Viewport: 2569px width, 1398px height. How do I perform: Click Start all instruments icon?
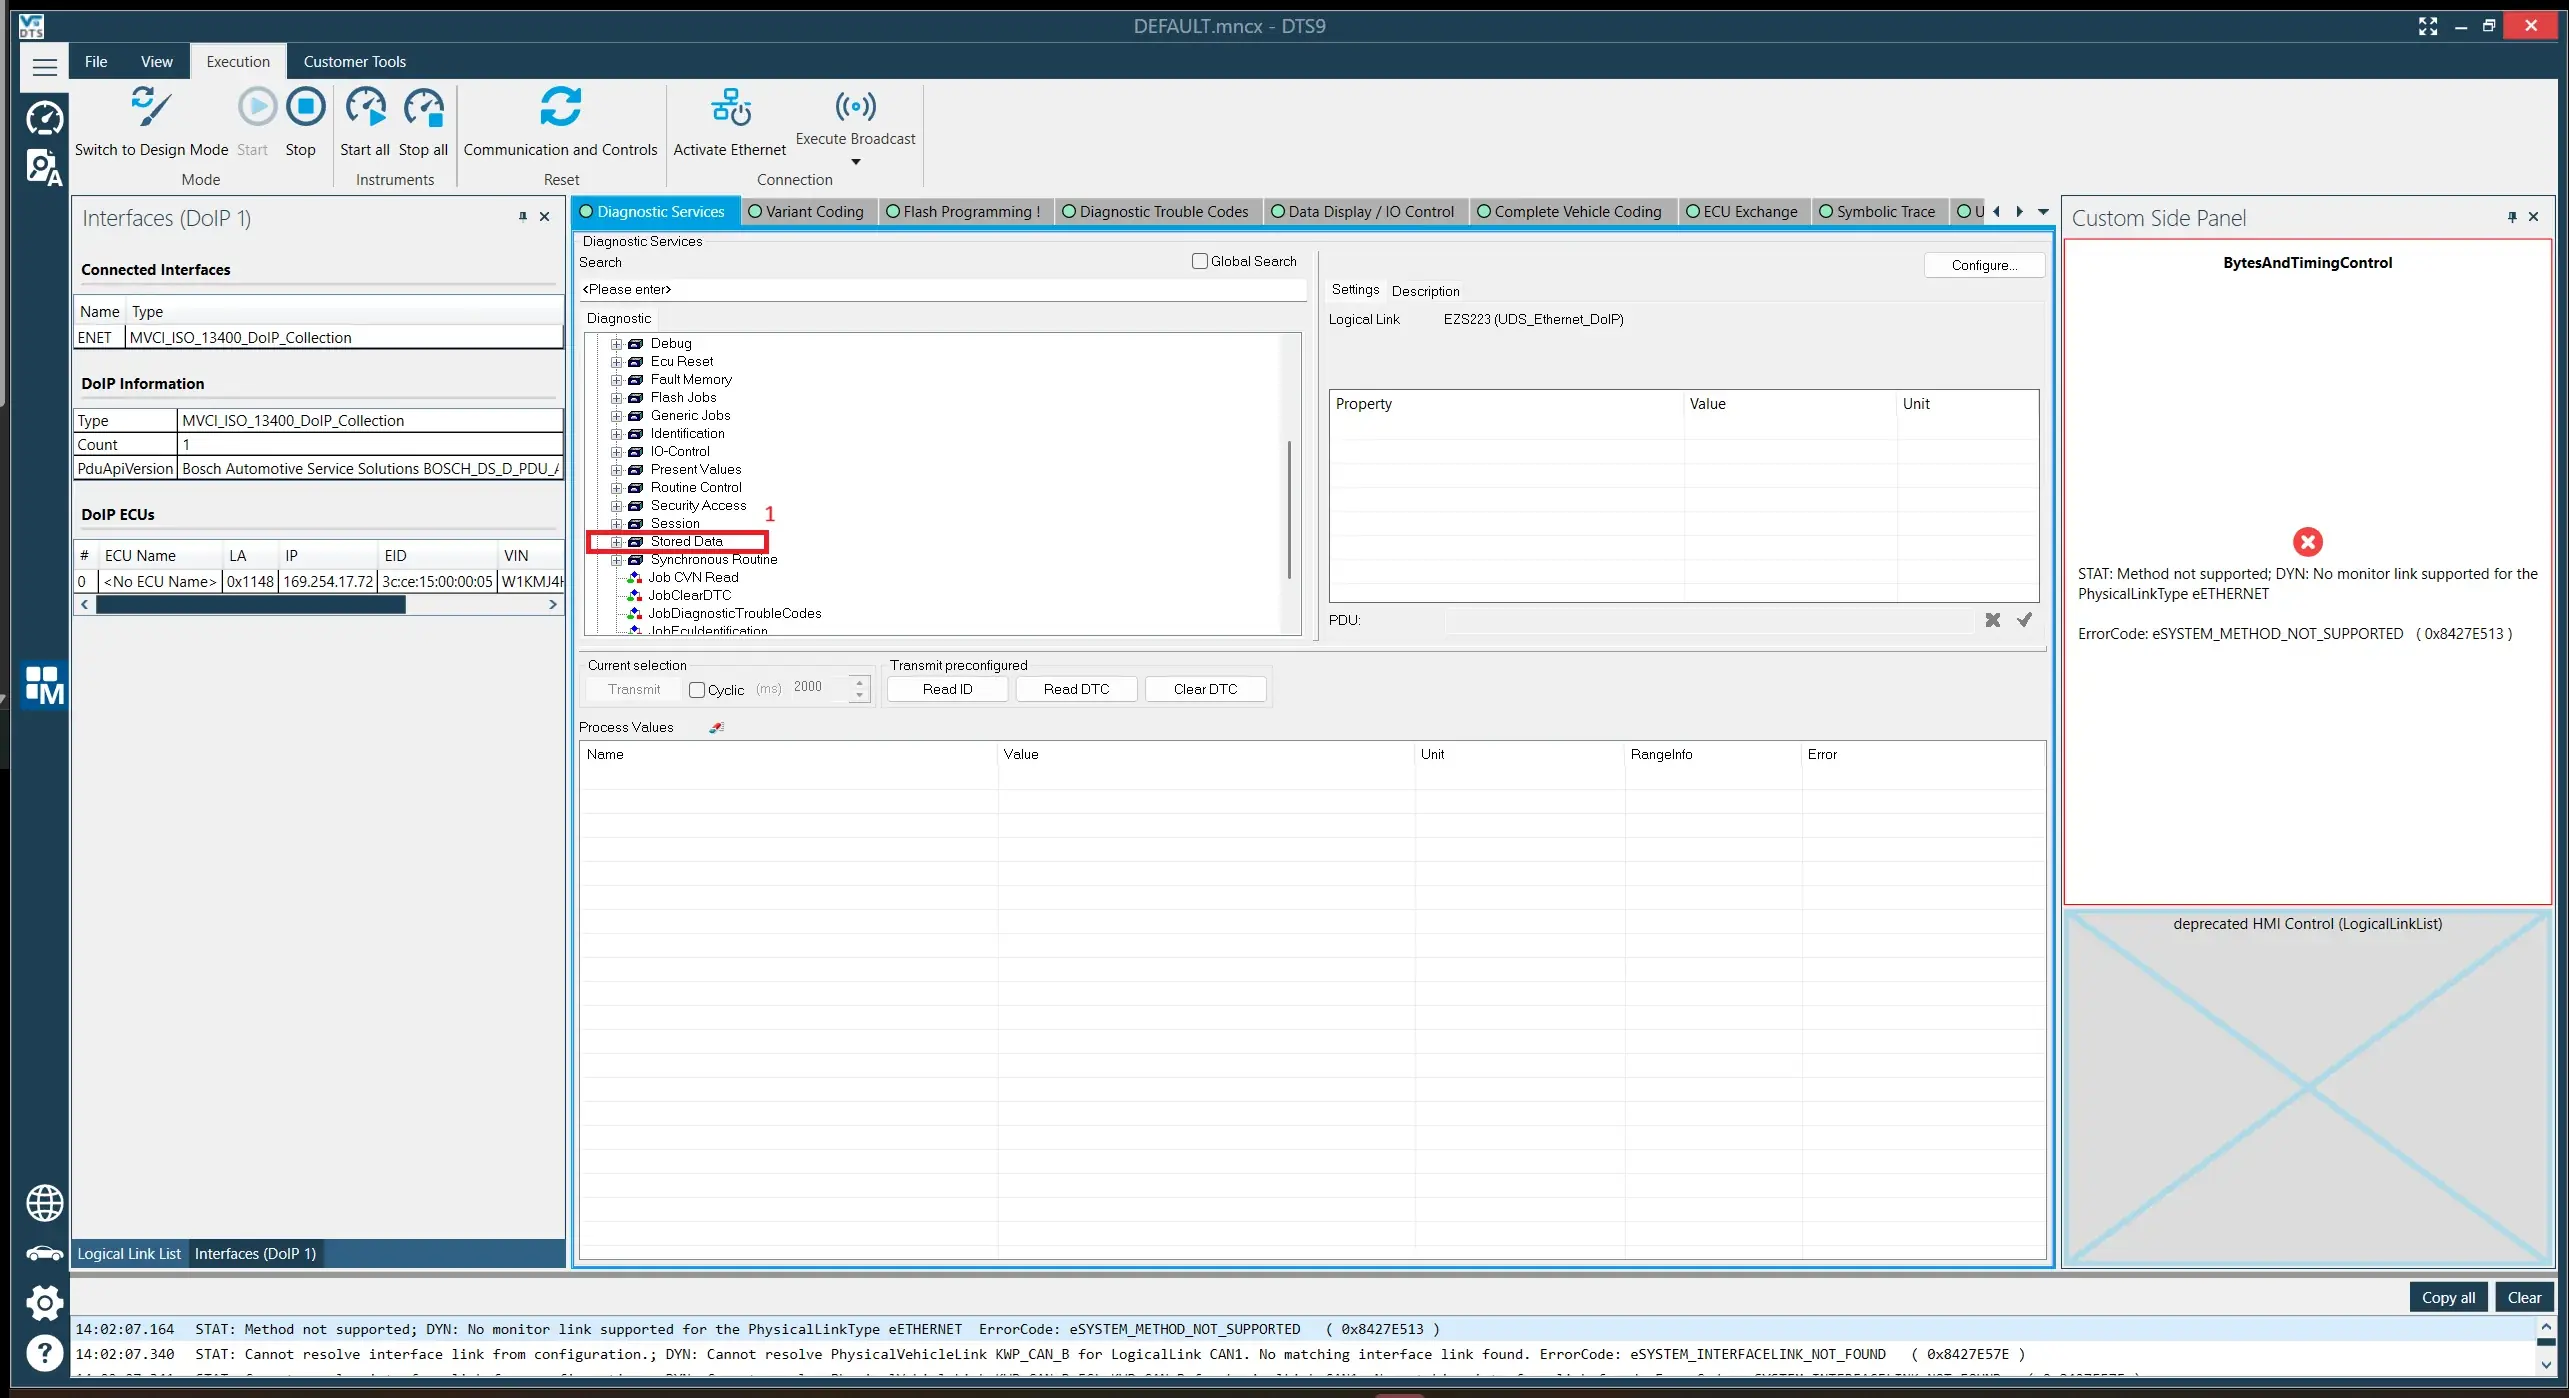click(x=366, y=107)
